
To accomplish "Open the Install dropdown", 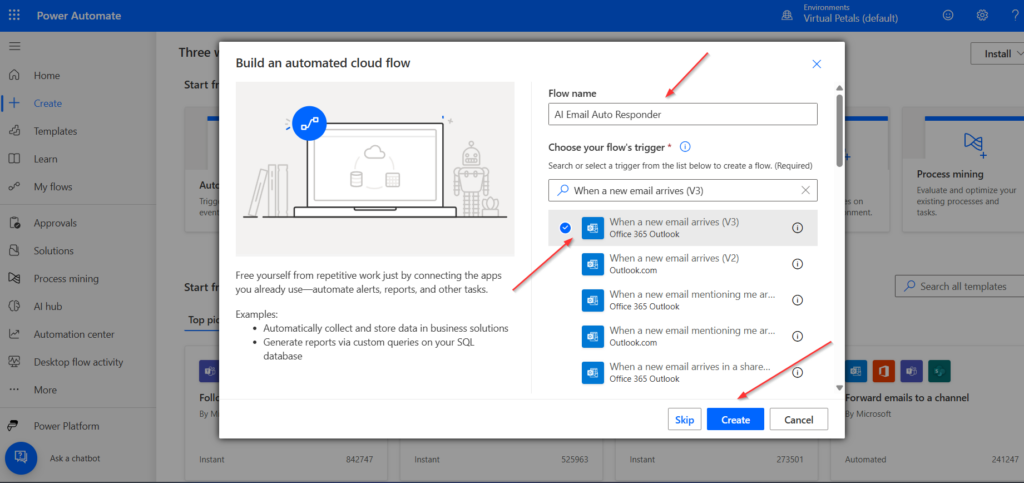I will (x=997, y=54).
